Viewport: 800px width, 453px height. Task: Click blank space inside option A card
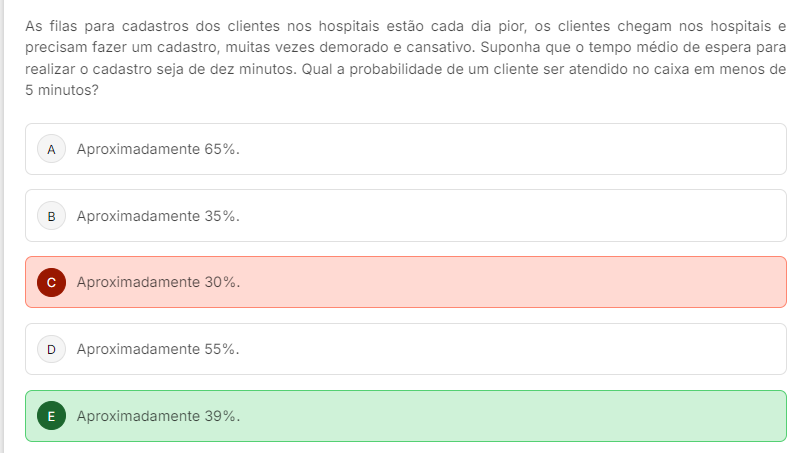point(510,149)
